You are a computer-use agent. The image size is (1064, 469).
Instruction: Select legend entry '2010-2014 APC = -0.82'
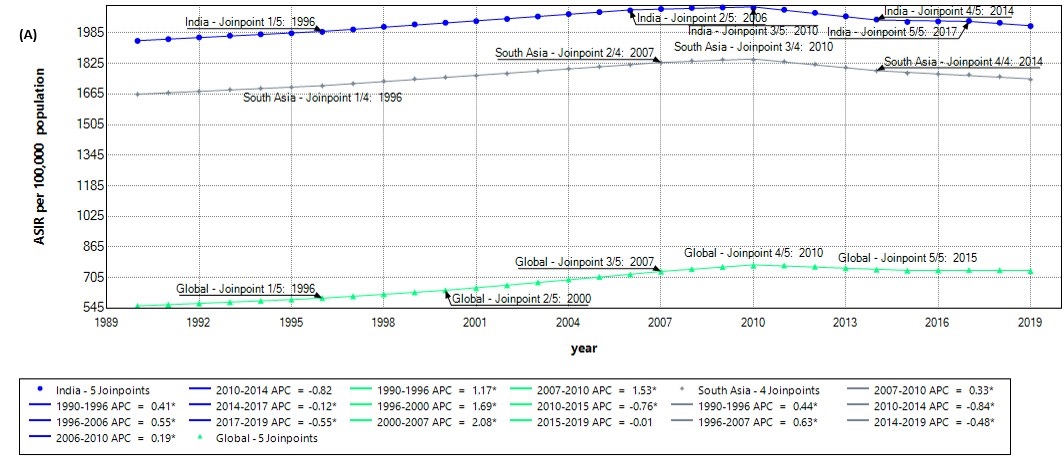(262, 389)
